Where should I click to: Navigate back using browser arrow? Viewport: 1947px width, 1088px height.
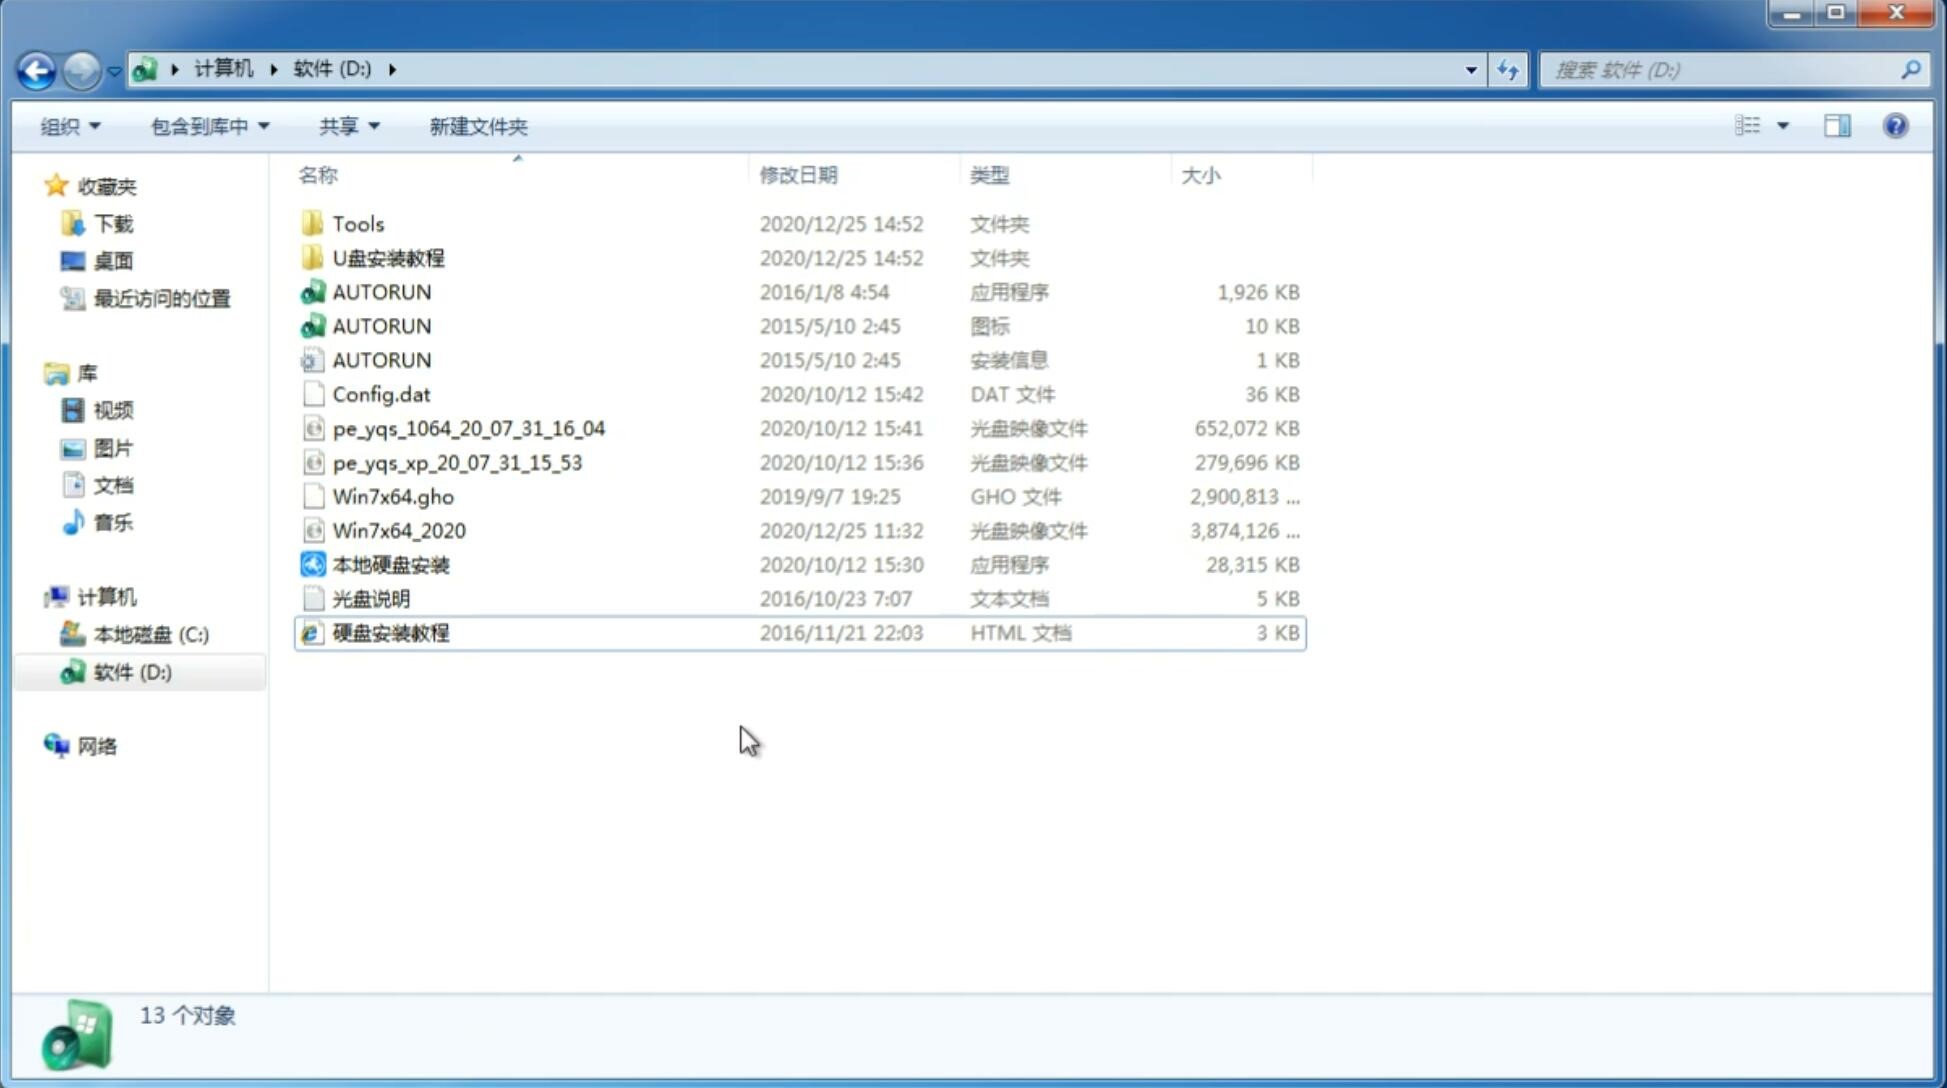(36, 68)
